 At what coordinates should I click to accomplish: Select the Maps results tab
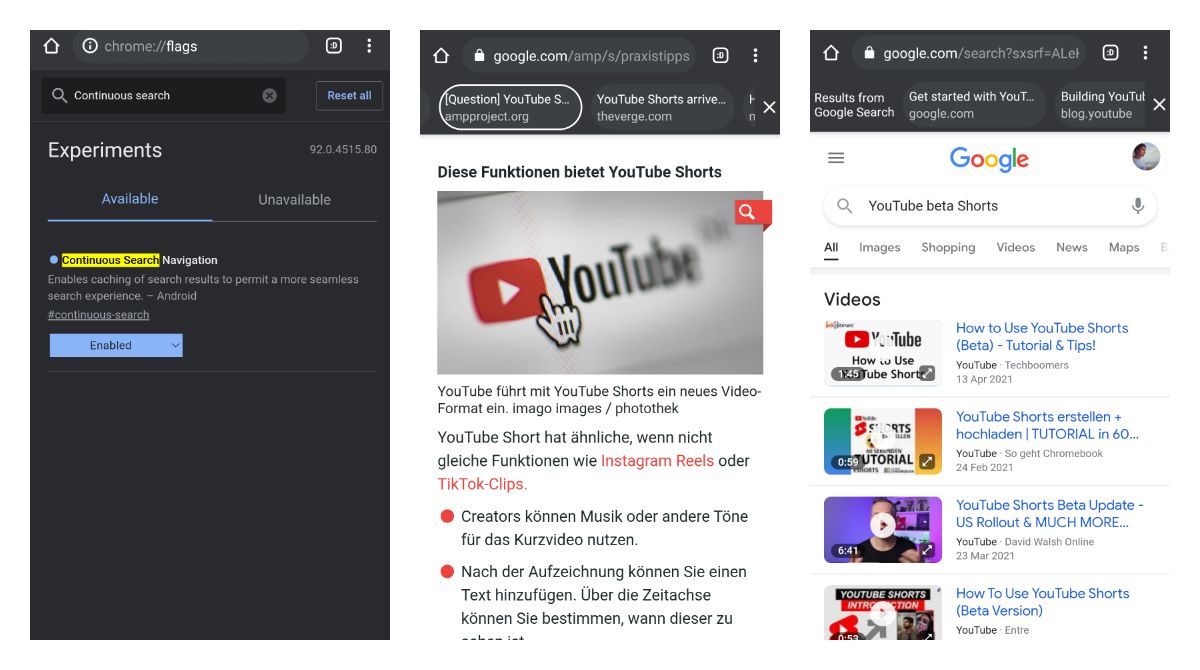[x=1124, y=248]
